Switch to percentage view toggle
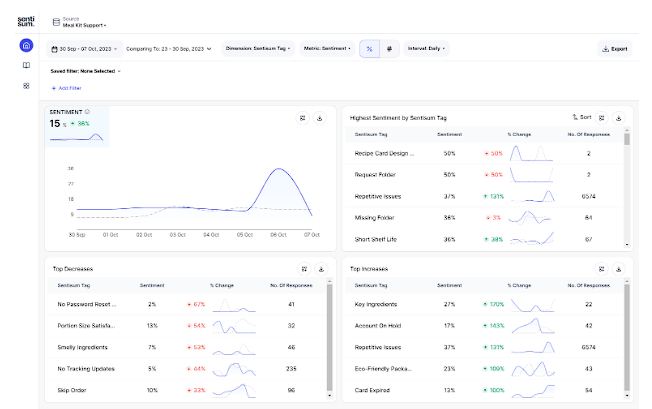This screenshot has width=652, height=409. pos(369,49)
